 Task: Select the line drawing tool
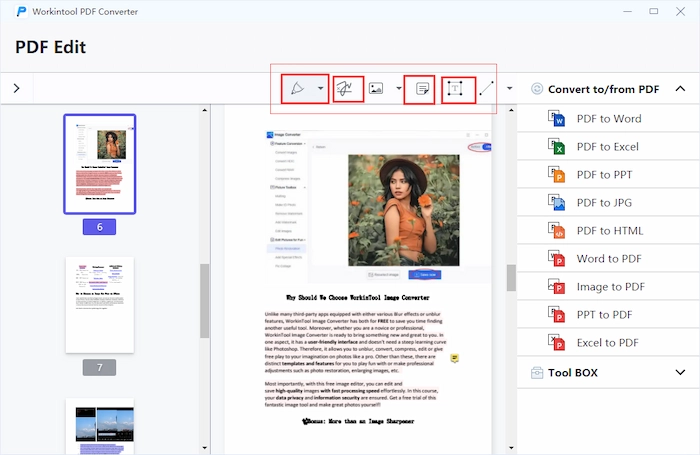pos(486,88)
